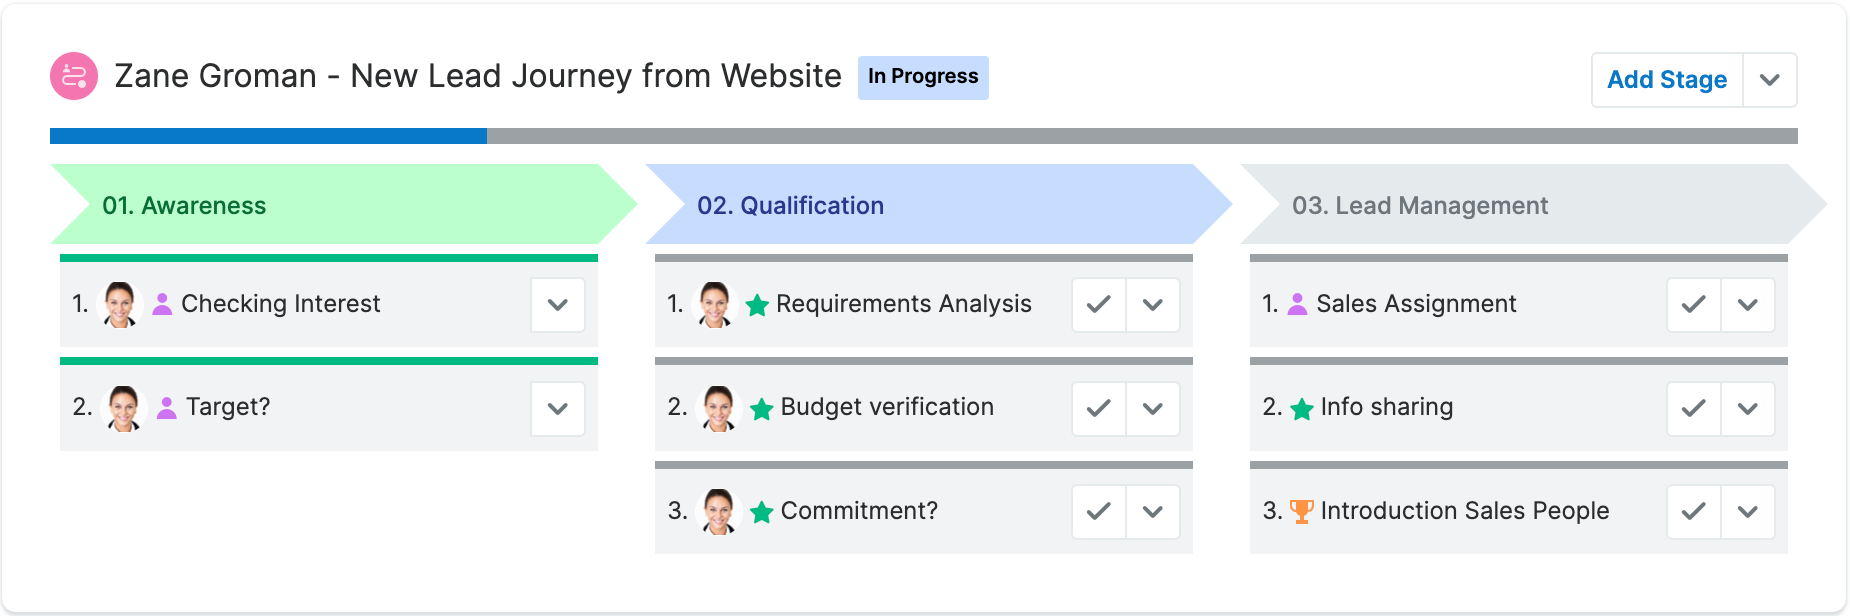The width and height of the screenshot is (1850, 616).
Task: Mark Sales Assignment complete with checkmark
Action: (1694, 304)
